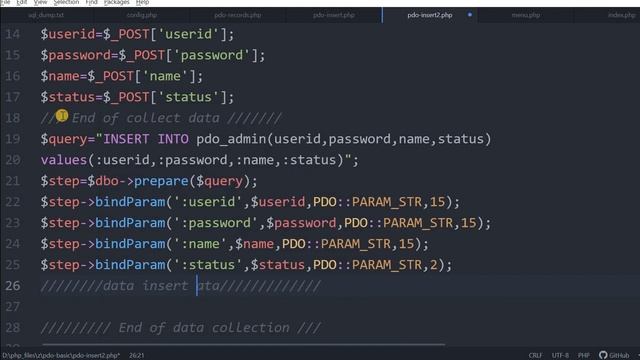Switch to the index.php tab
640x360 pixels.
(621, 15)
